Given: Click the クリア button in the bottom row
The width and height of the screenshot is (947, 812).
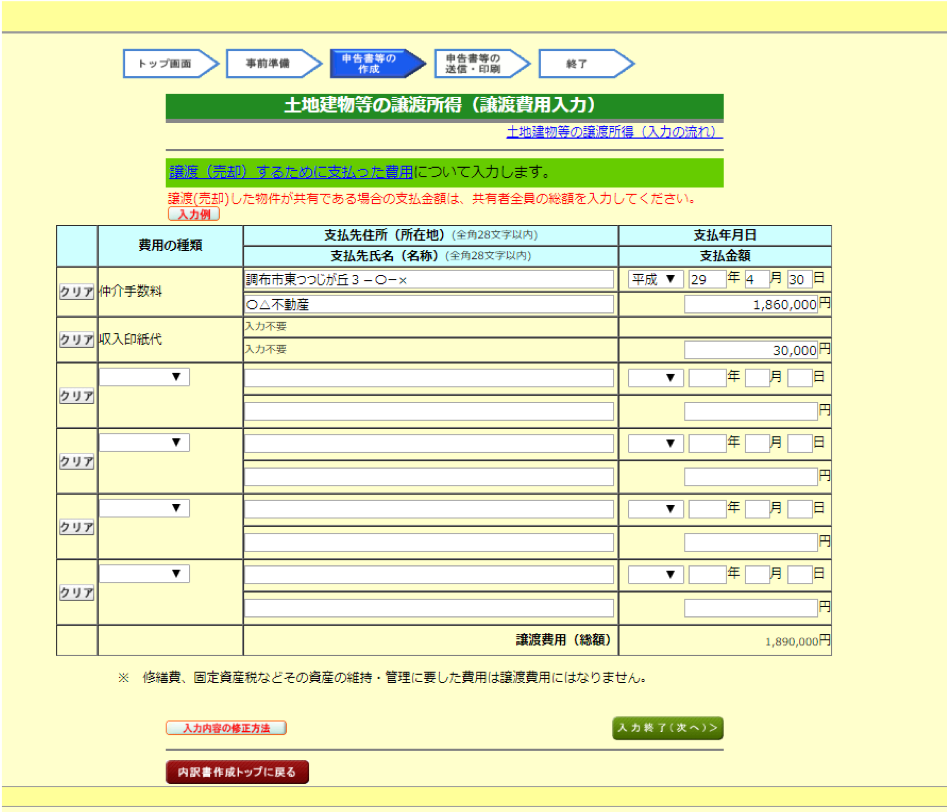Looking at the screenshot, I should pyautogui.click(x=75, y=592).
